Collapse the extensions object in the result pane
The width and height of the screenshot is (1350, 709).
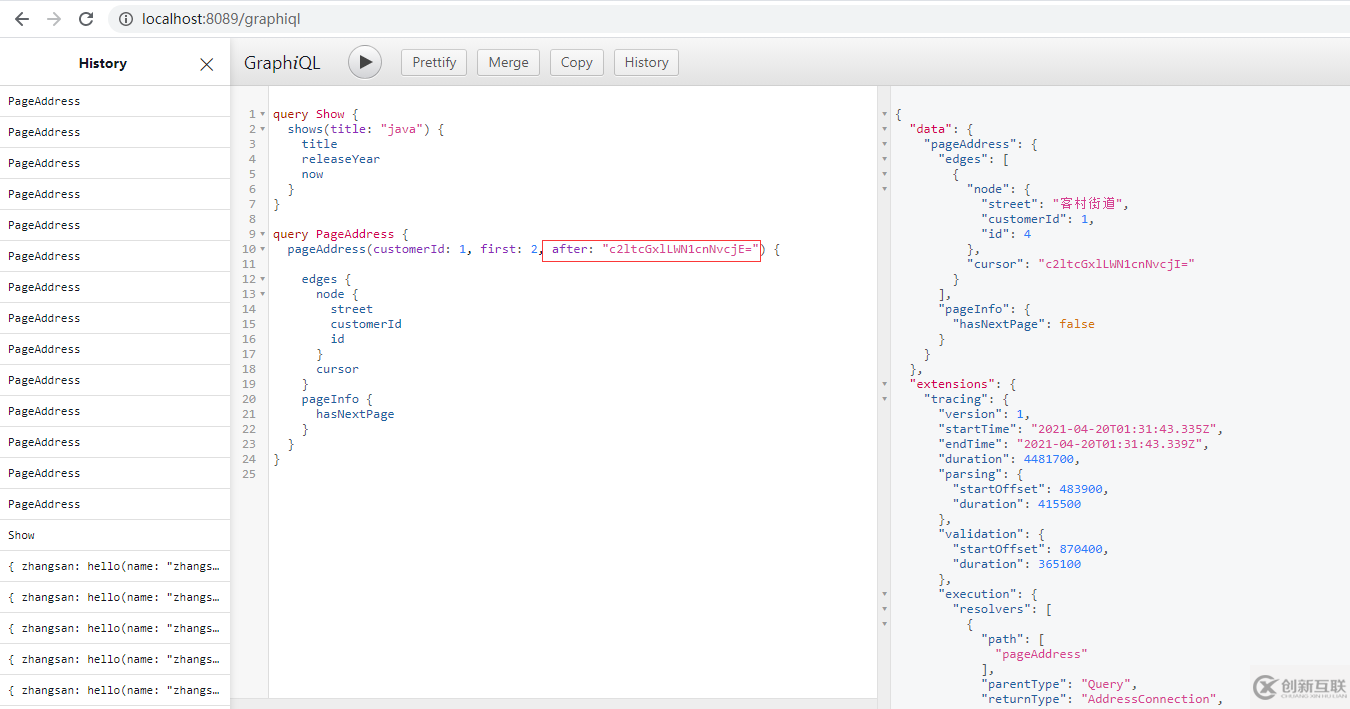(884, 384)
